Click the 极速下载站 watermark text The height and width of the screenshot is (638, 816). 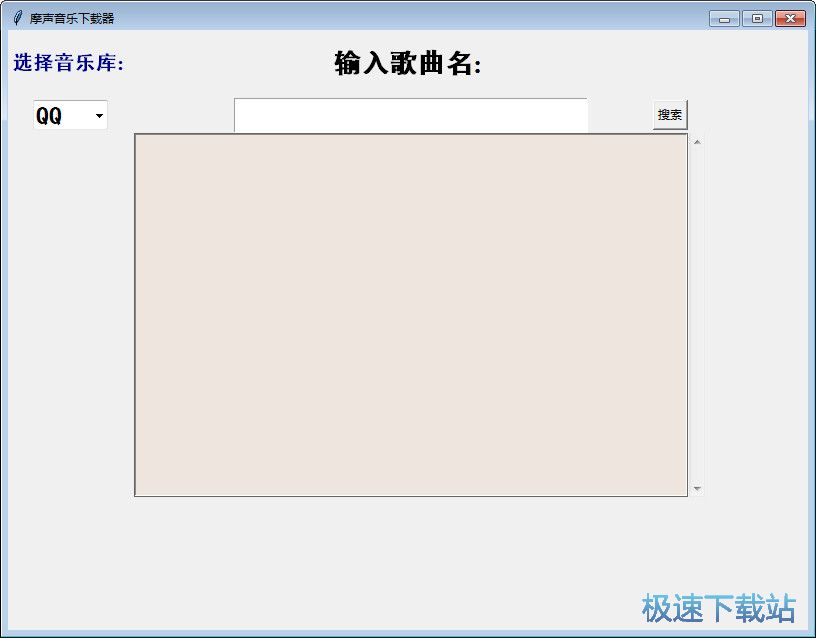718,607
